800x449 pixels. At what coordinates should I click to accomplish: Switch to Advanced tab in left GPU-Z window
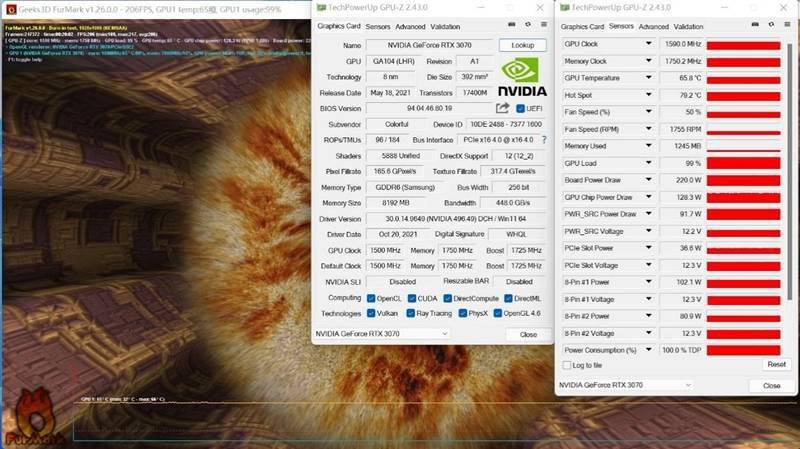click(x=410, y=27)
